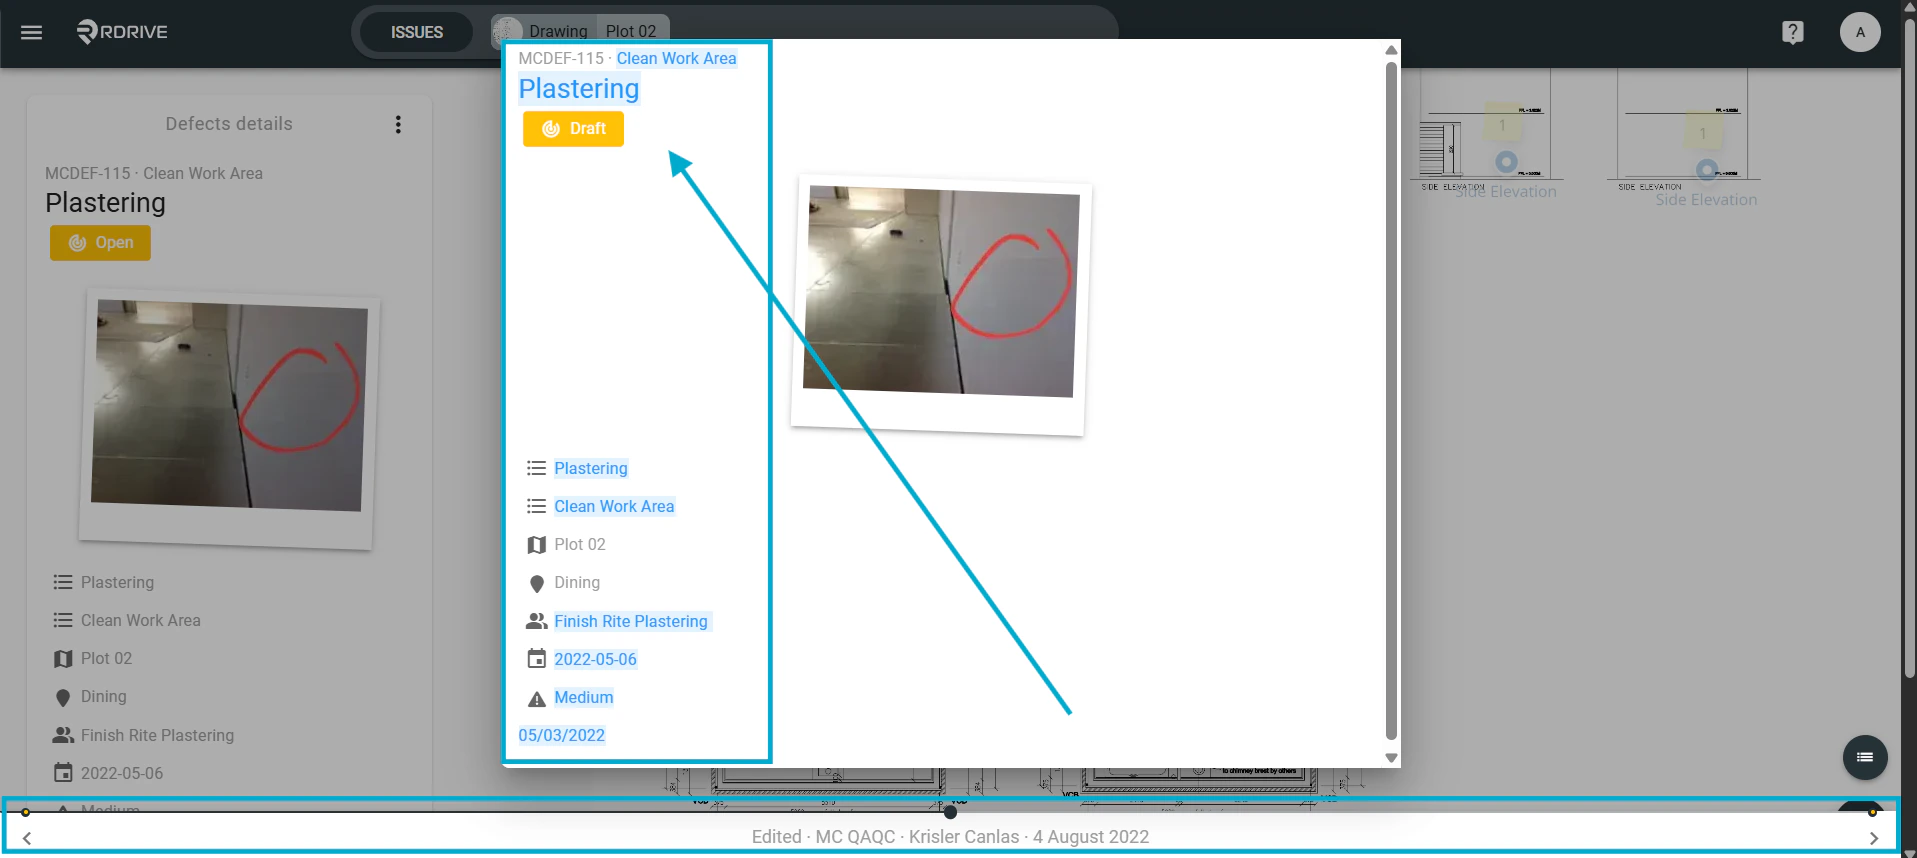This screenshot has width=1917, height=858.
Task: Click the 05/03/2022 date in popup
Action: click(x=561, y=735)
